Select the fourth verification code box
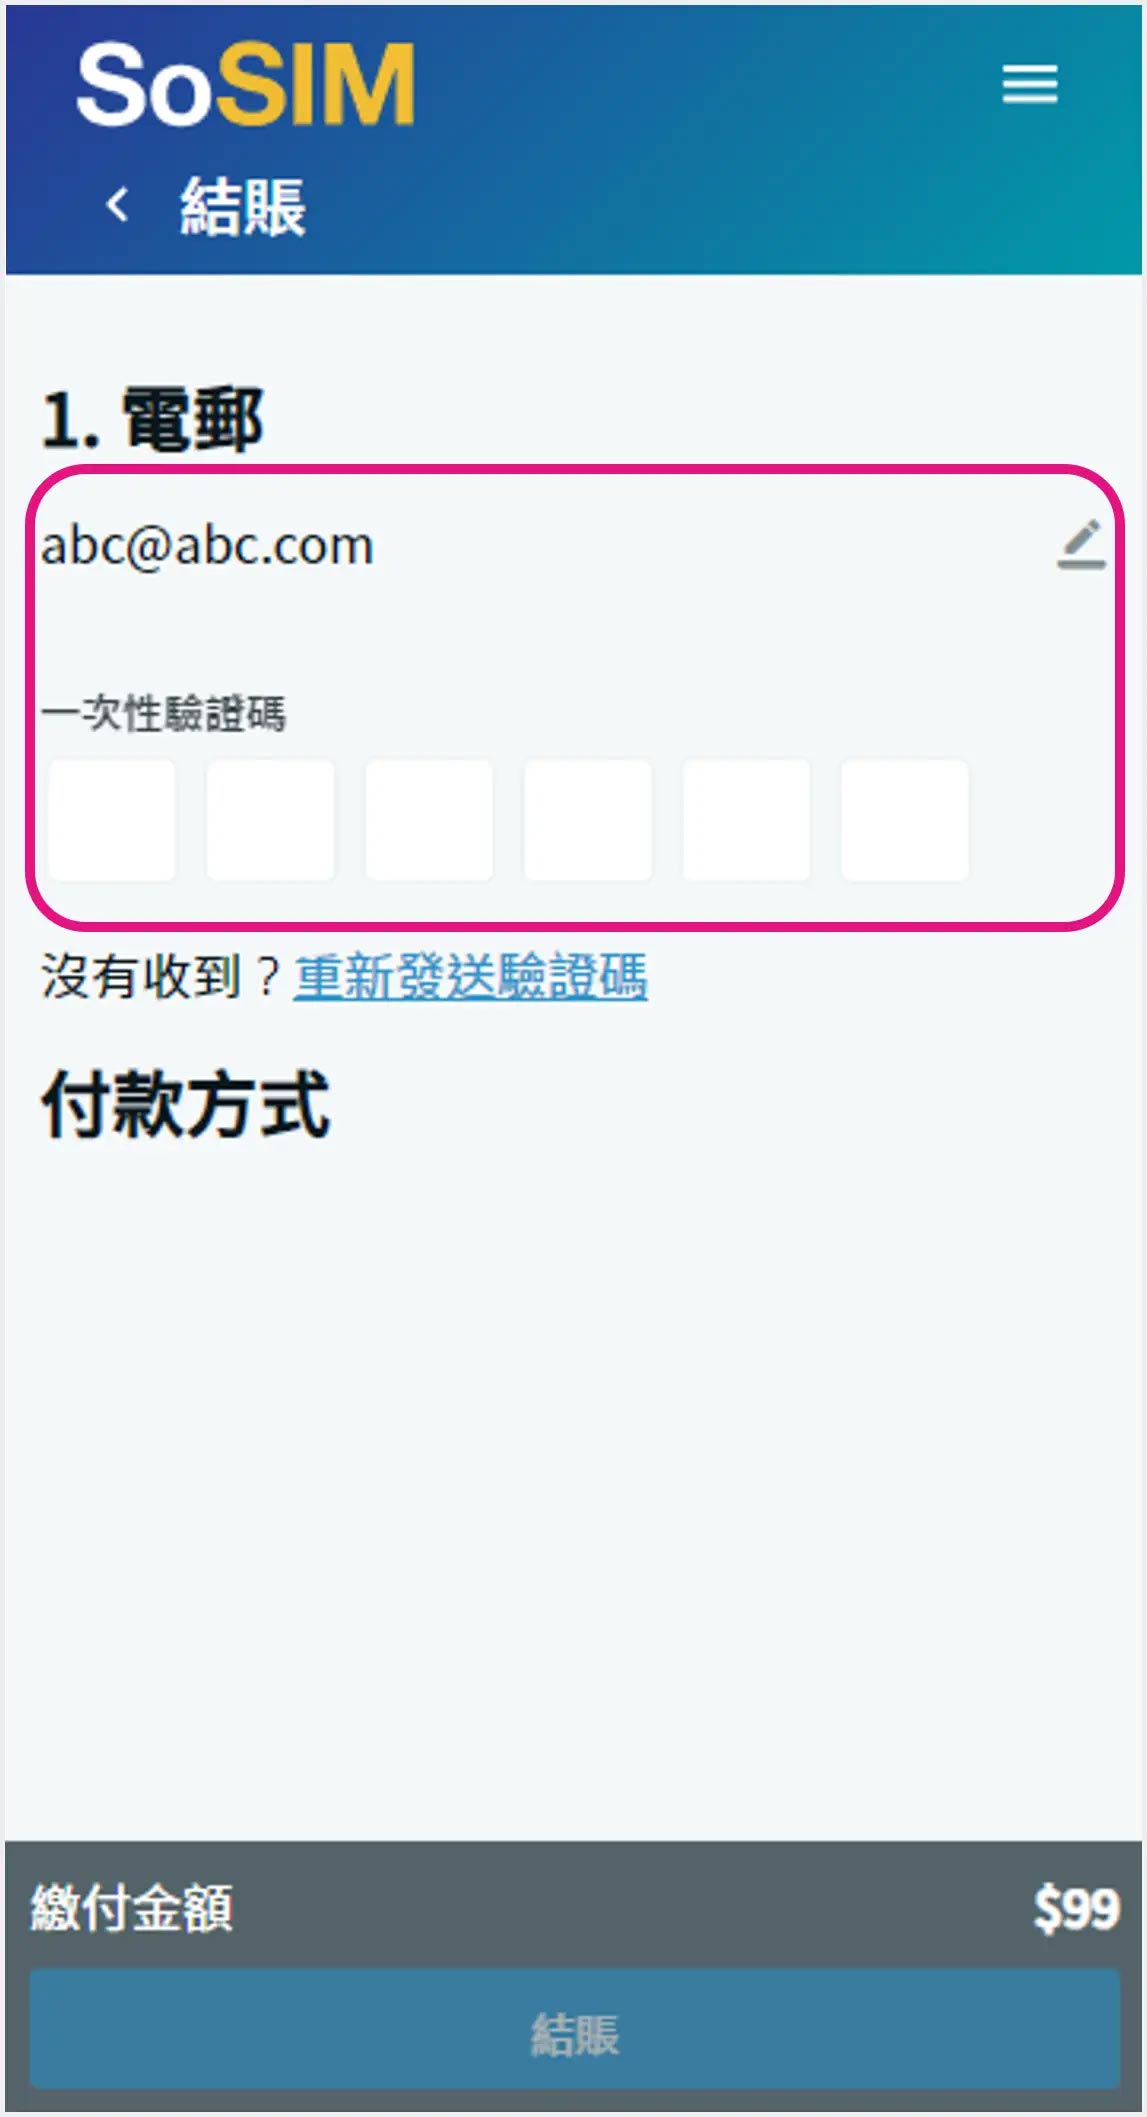This screenshot has width=1147, height=2117. click(x=588, y=820)
